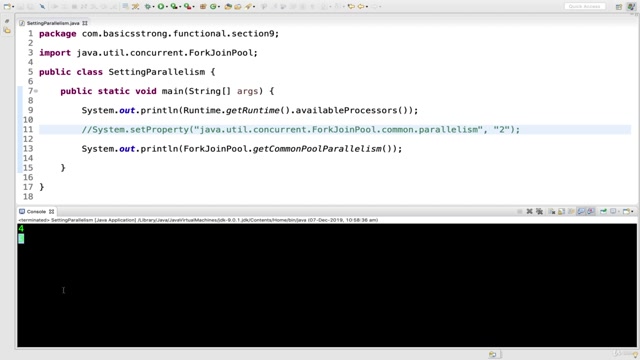
Task: Click the Terminate button in the console toolbar
Action: pos(520,211)
